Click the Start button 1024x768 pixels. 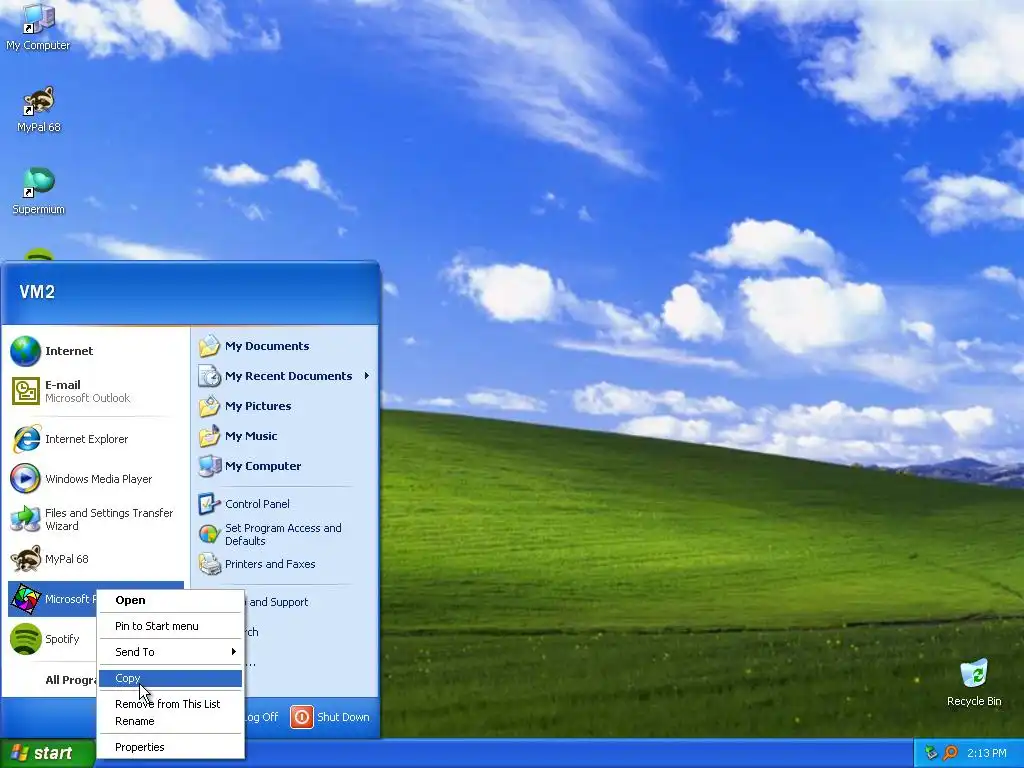(x=47, y=753)
